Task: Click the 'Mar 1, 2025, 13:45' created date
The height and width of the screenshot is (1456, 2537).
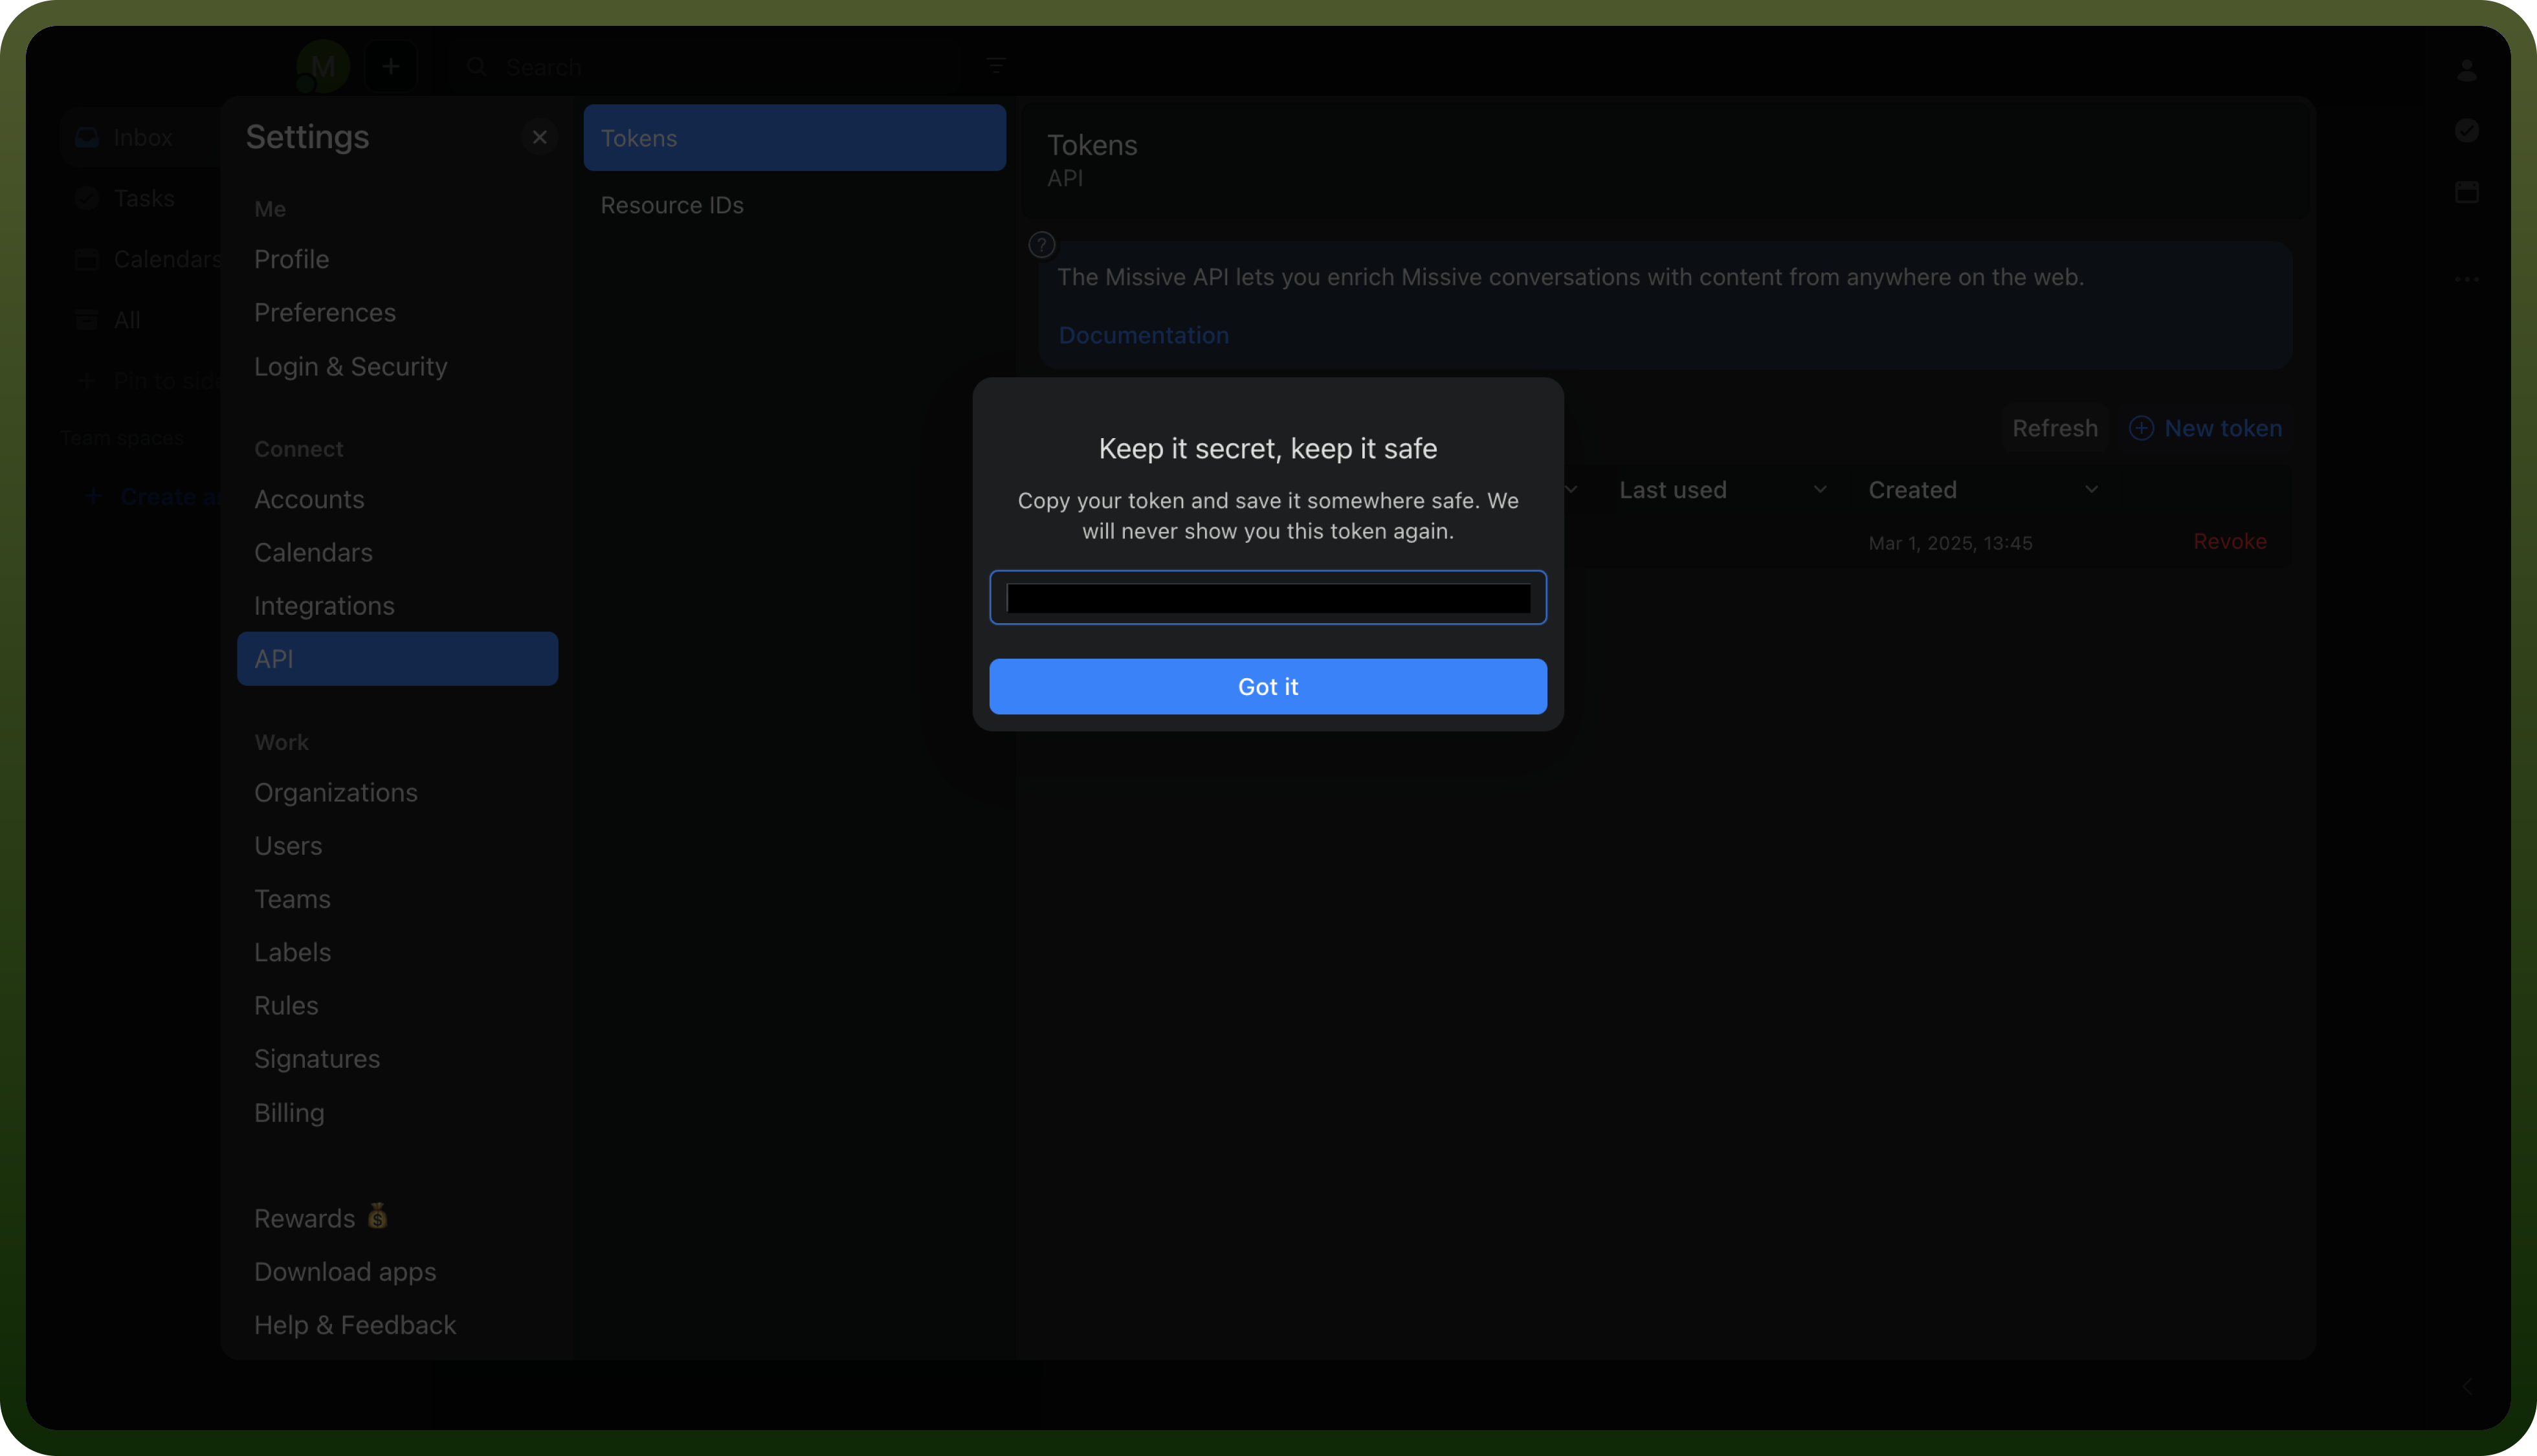Action: click(x=1950, y=543)
